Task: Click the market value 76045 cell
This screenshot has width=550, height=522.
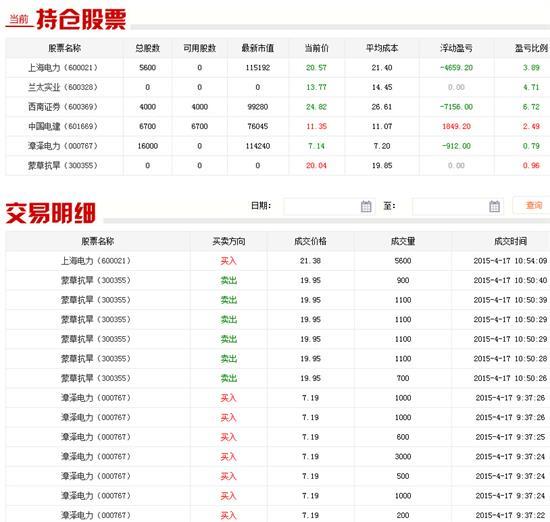Action: [x=258, y=126]
